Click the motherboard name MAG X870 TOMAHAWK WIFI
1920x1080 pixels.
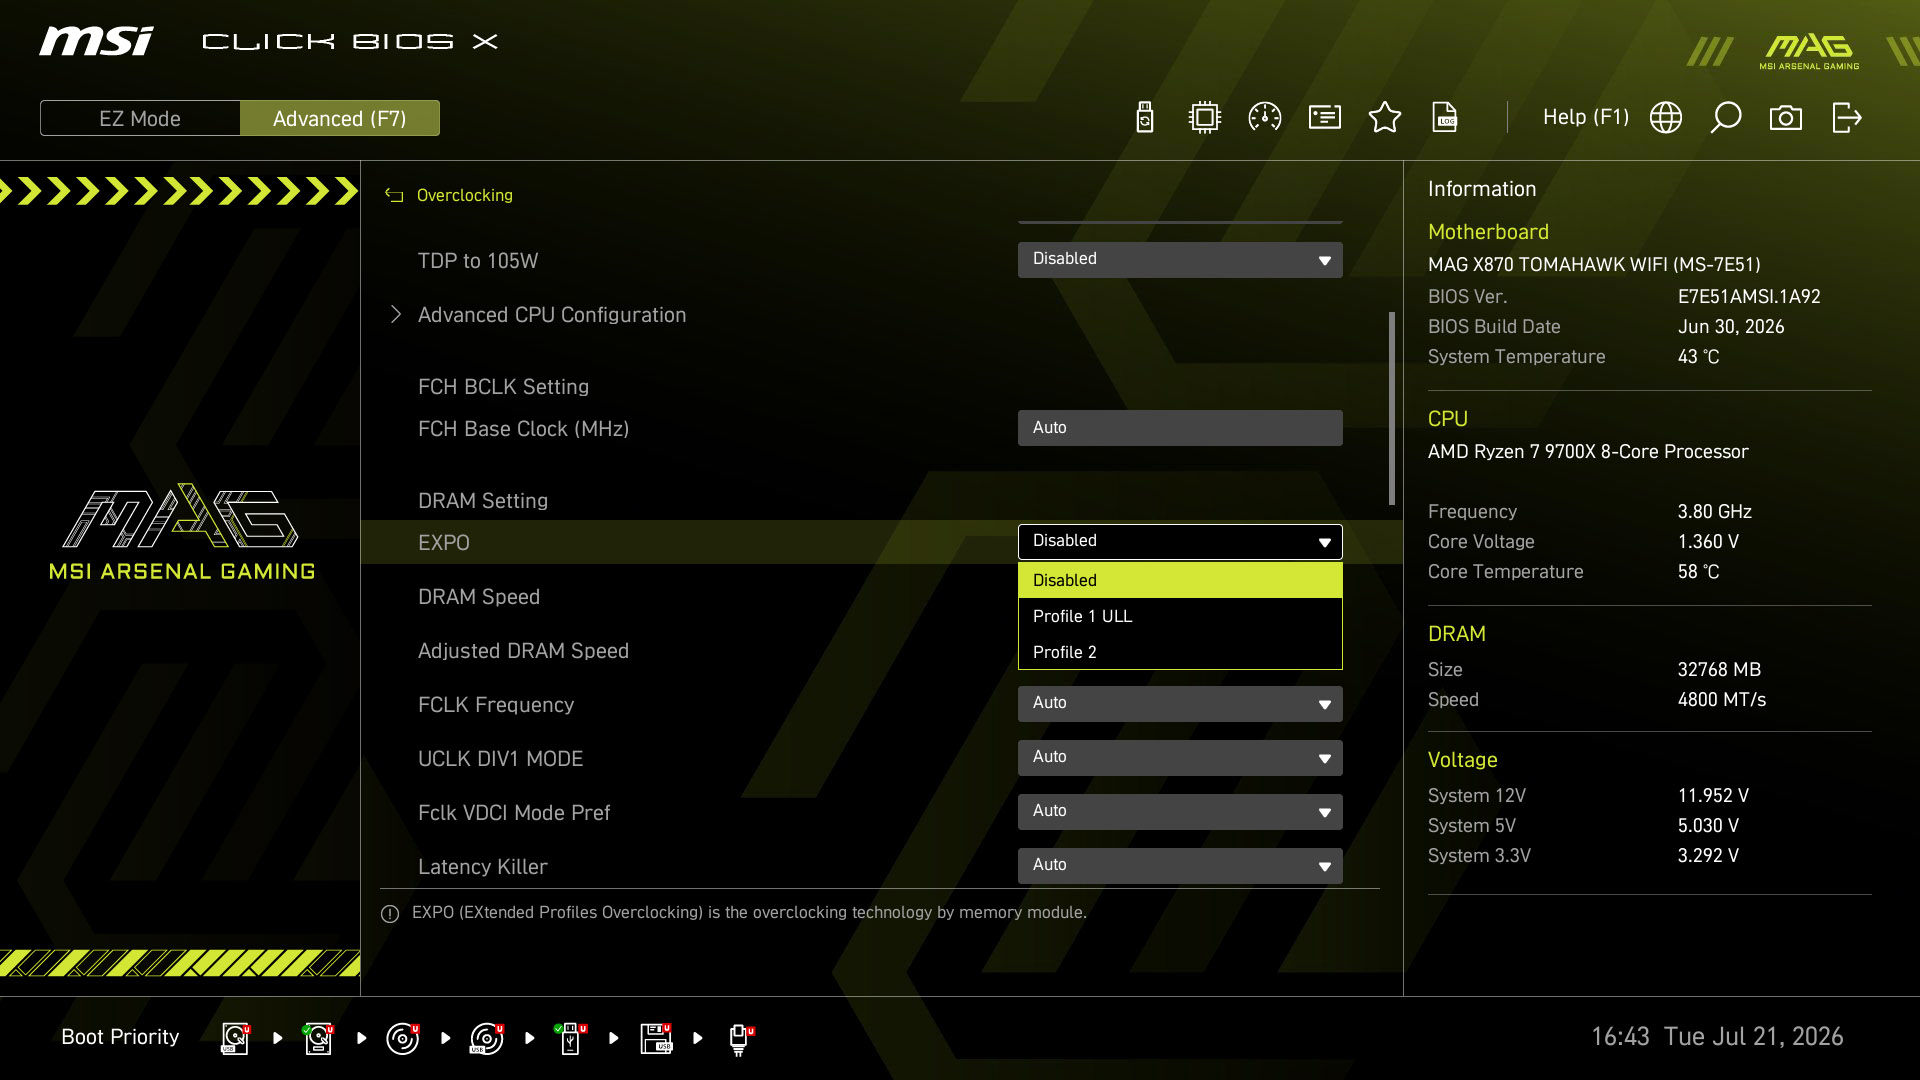pos(1594,265)
